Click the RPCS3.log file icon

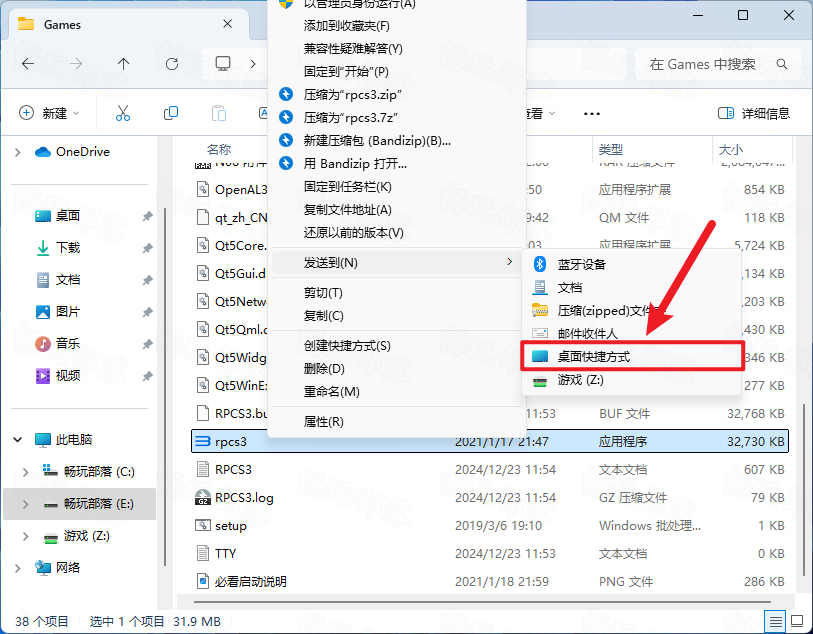[203, 498]
